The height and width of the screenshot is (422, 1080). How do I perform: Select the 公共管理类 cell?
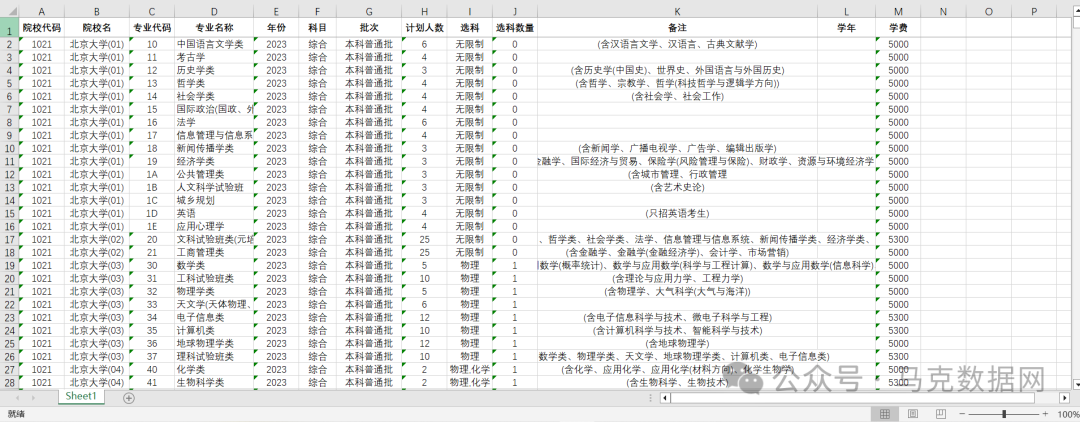pos(214,174)
